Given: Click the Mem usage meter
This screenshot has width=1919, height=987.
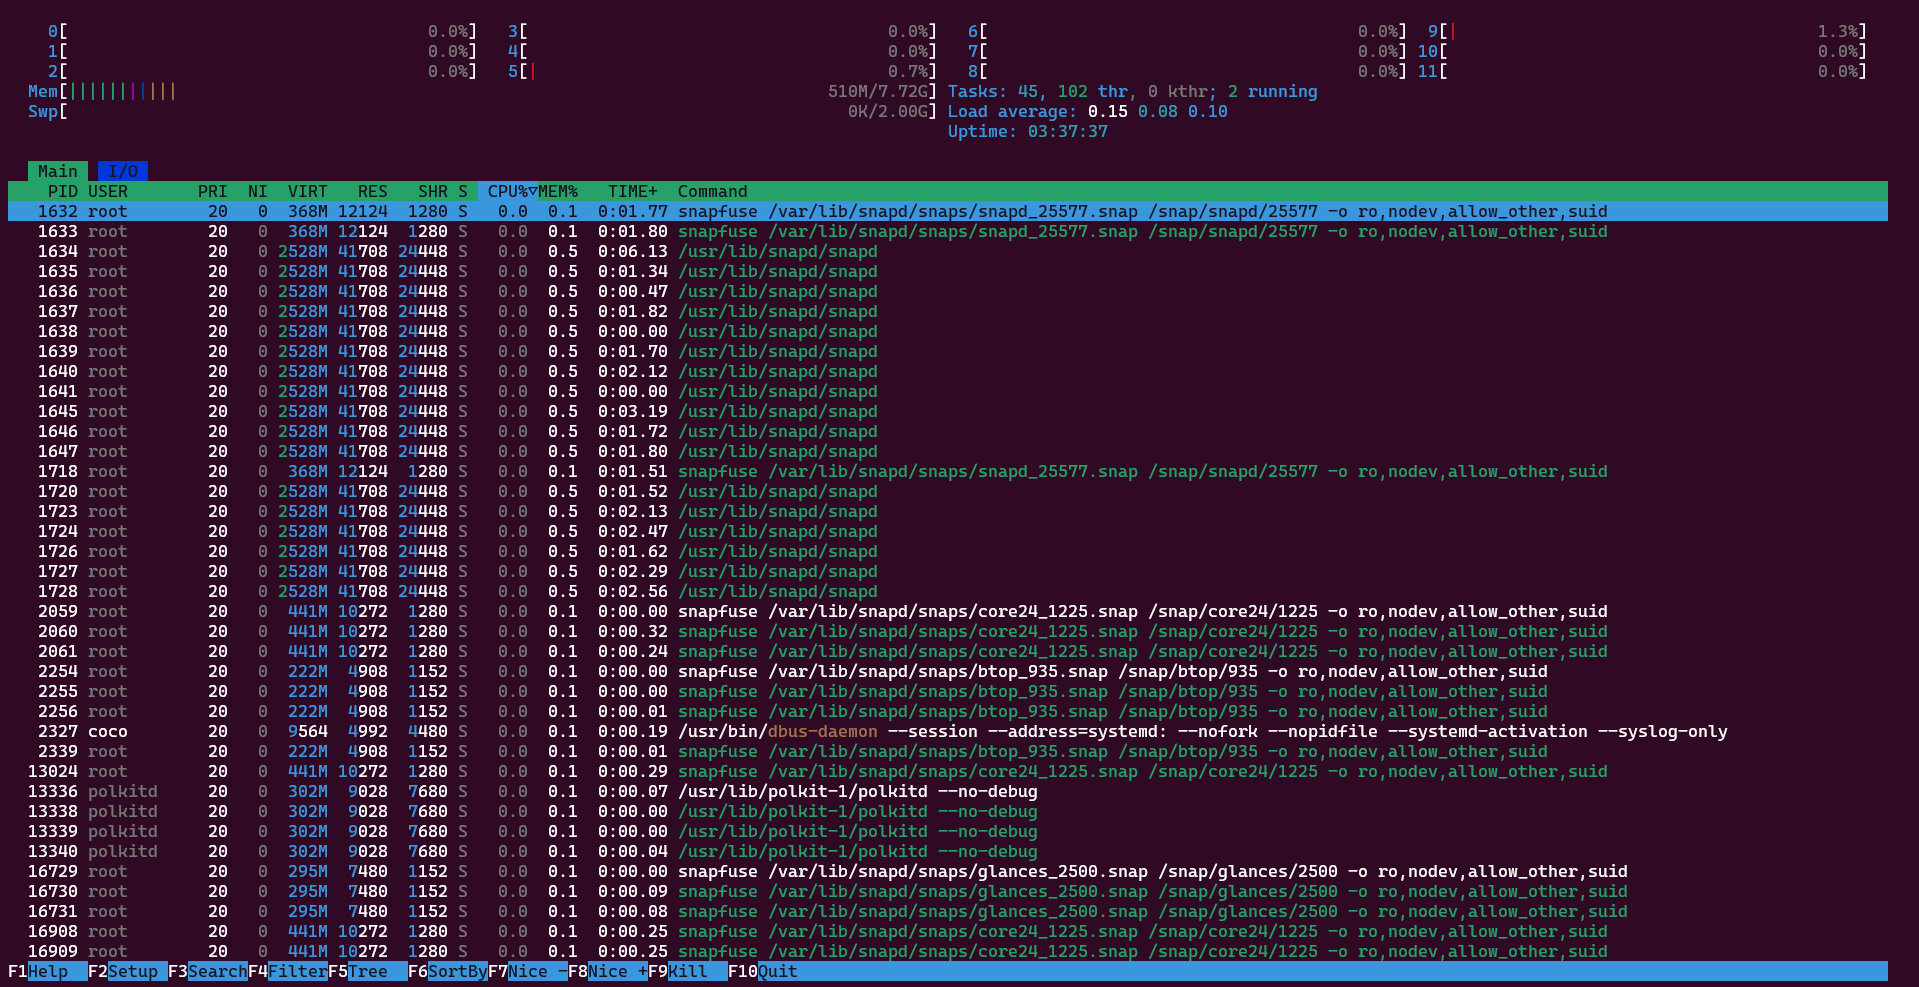Looking at the screenshot, I should (100, 91).
